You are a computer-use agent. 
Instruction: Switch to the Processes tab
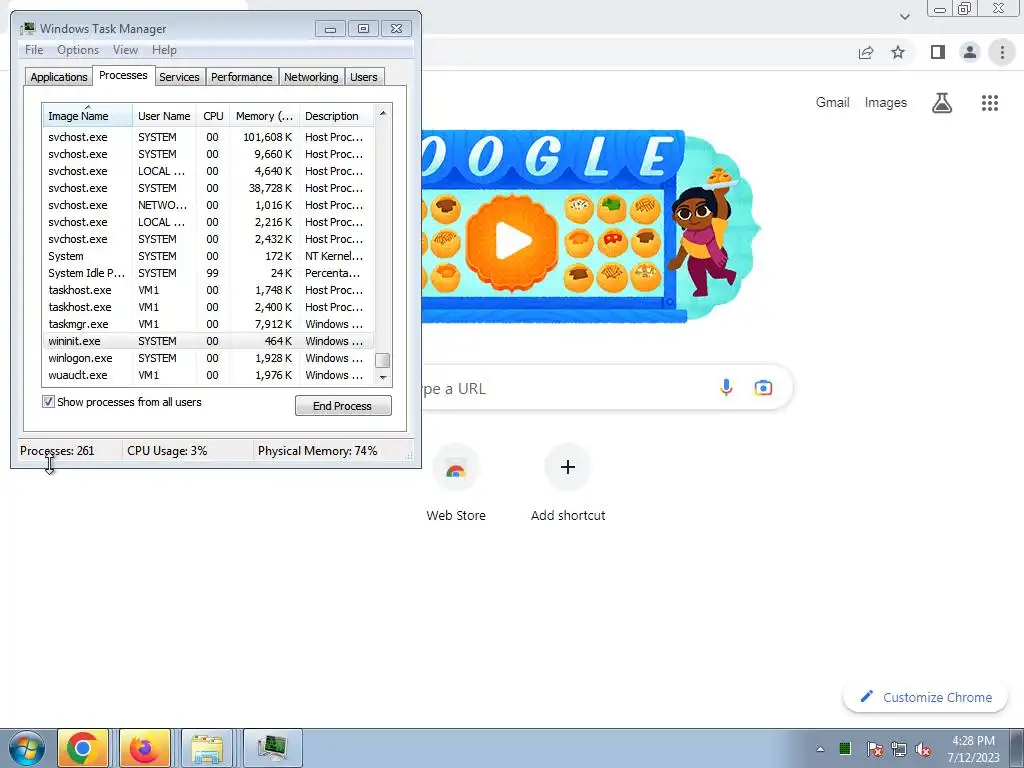point(123,75)
